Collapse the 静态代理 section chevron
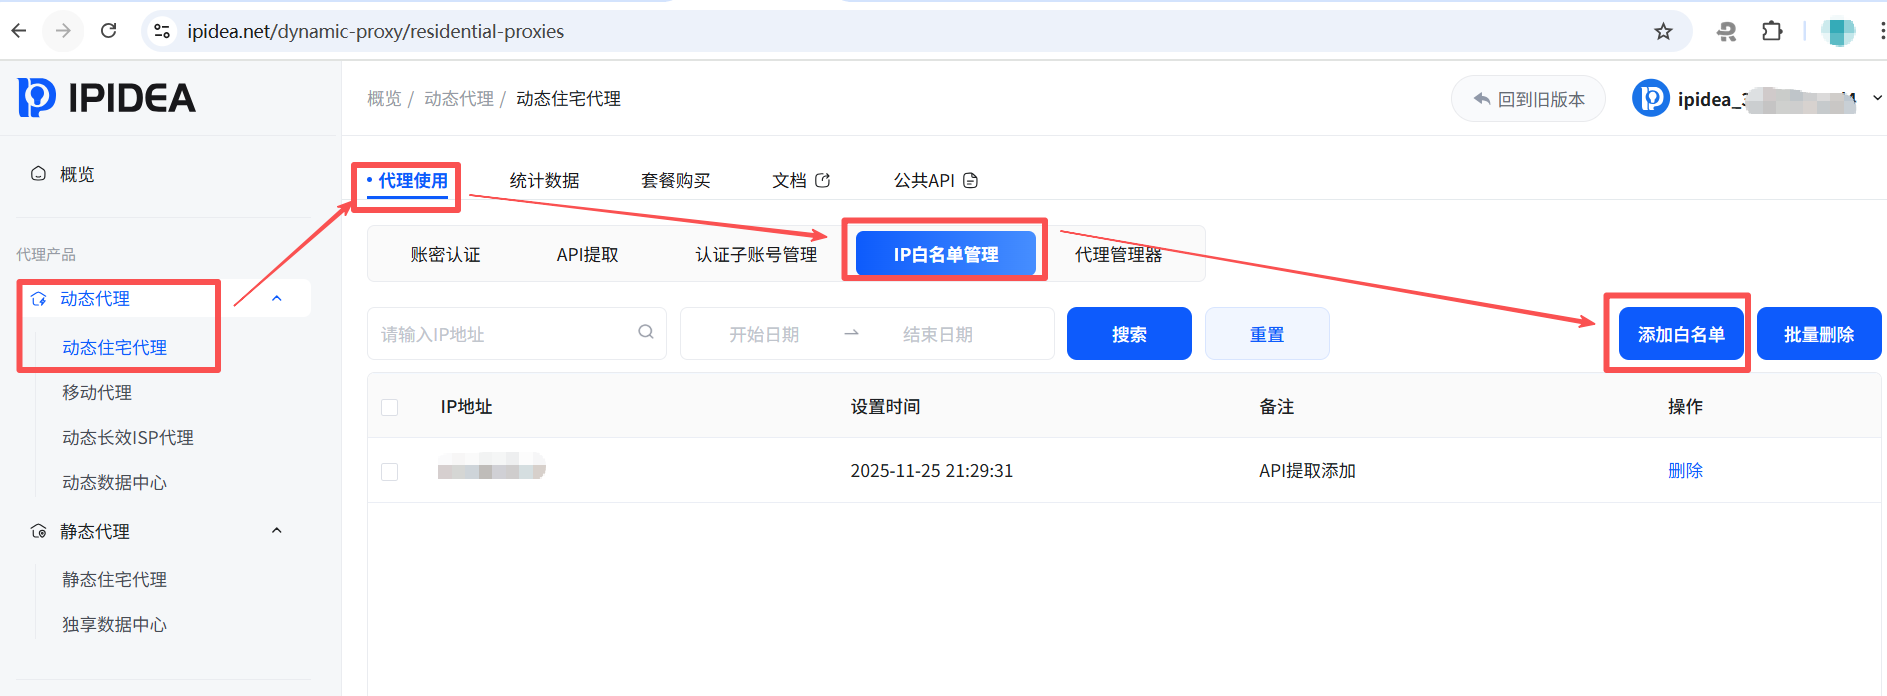This screenshot has width=1887, height=696. tap(277, 530)
